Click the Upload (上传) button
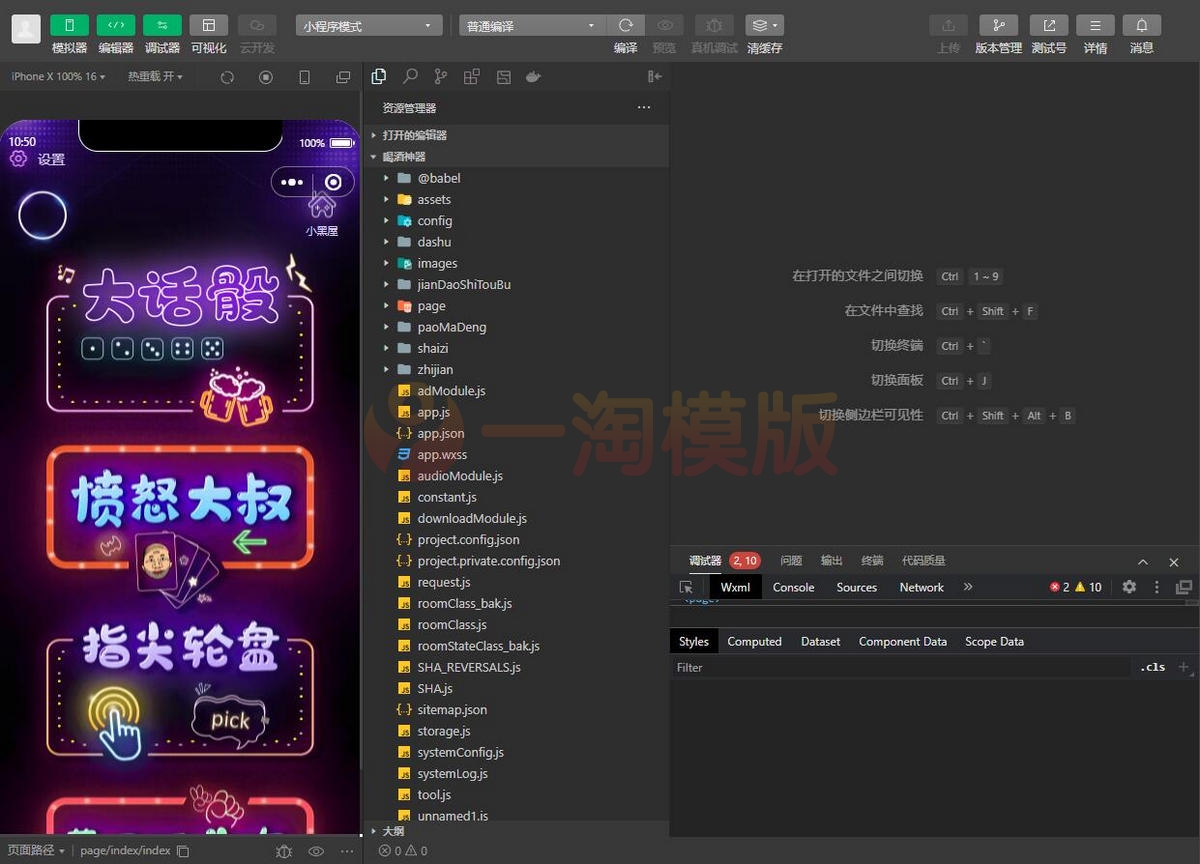The width and height of the screenshot is (1200, 864). 948,25
